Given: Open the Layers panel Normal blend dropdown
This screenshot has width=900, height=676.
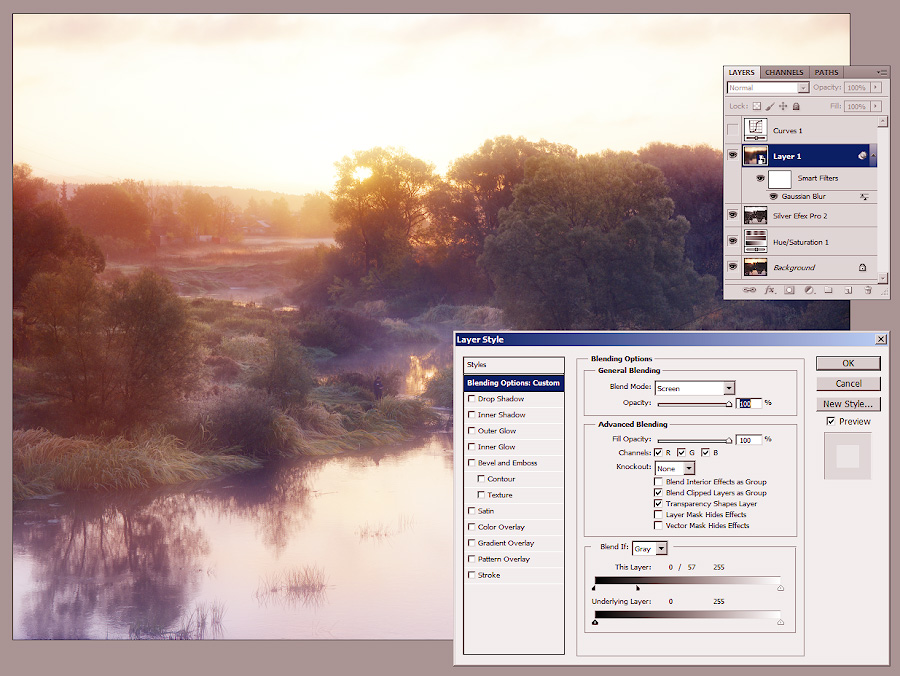Looking at the screenshot, I should [802, 88].
